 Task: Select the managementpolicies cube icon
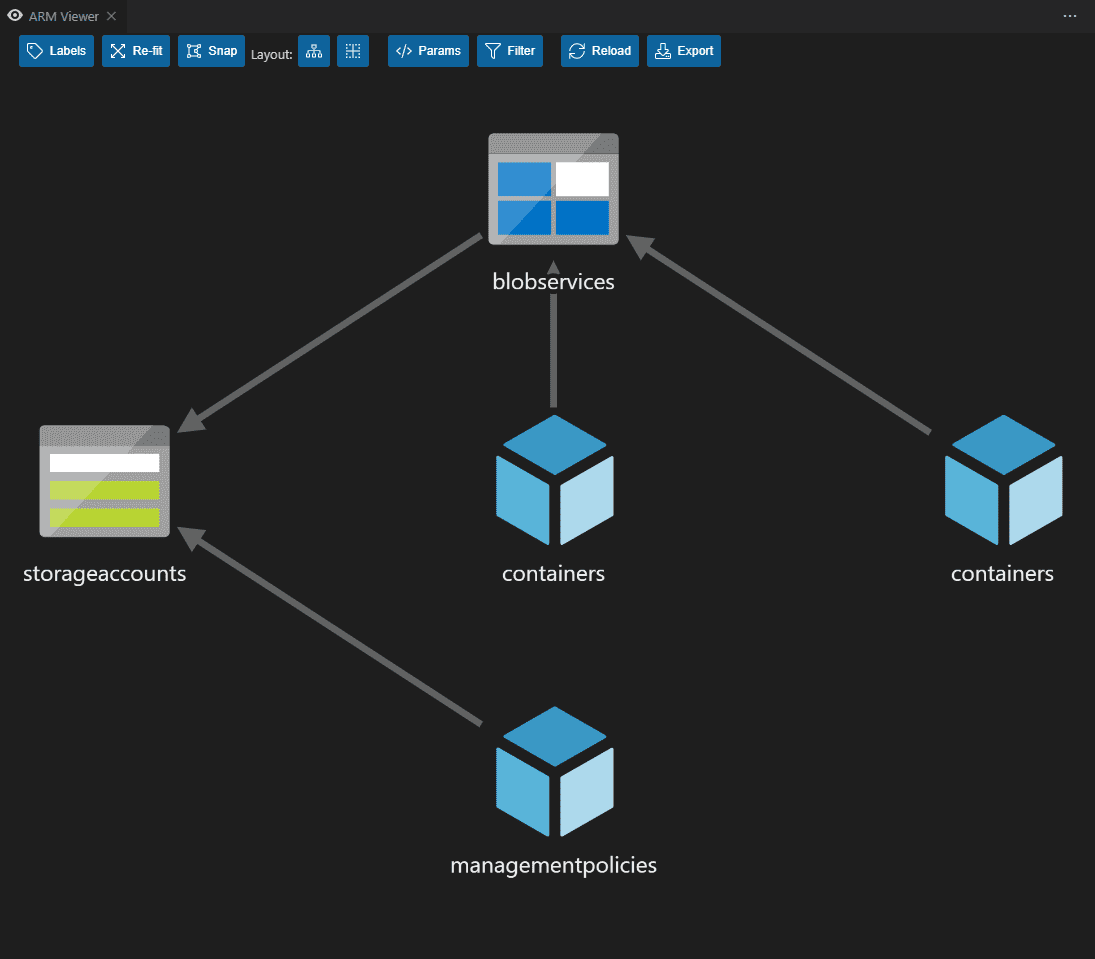tap(554, 771)
